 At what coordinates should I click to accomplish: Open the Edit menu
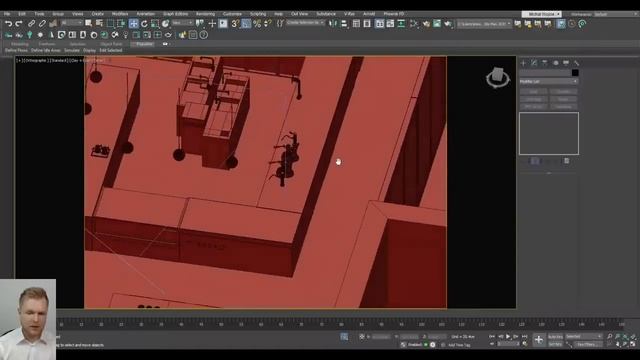click(22, 14)
